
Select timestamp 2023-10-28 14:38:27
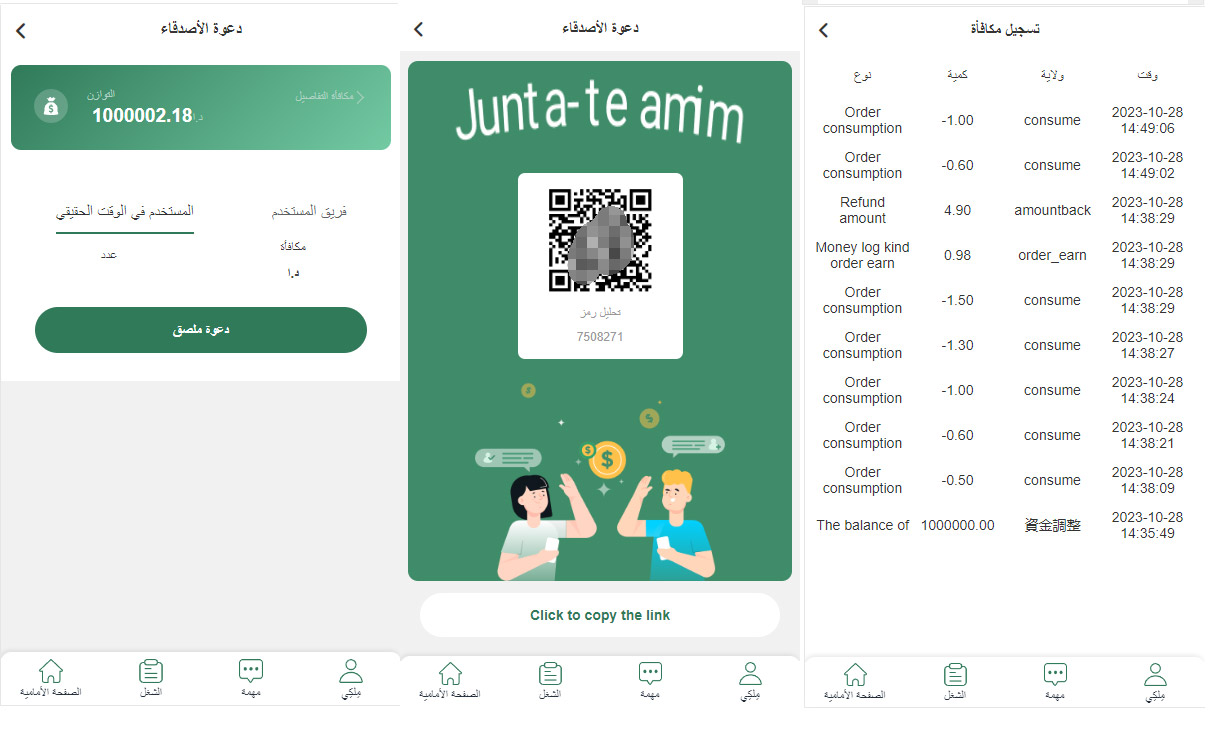[x=1148, y=345]
